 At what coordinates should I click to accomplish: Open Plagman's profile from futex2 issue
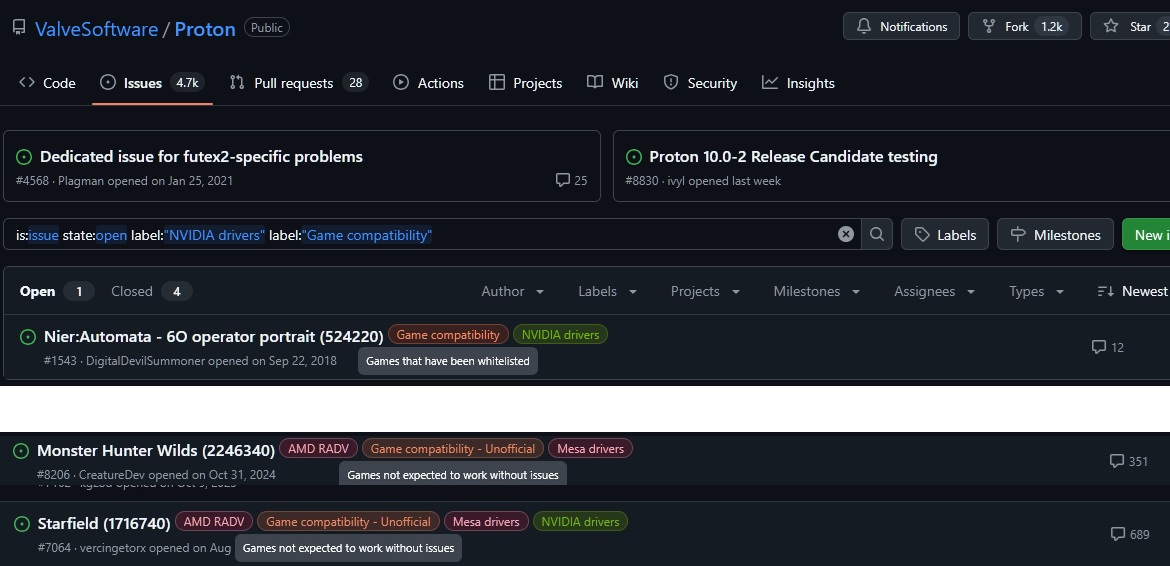[x=81, y=180]
